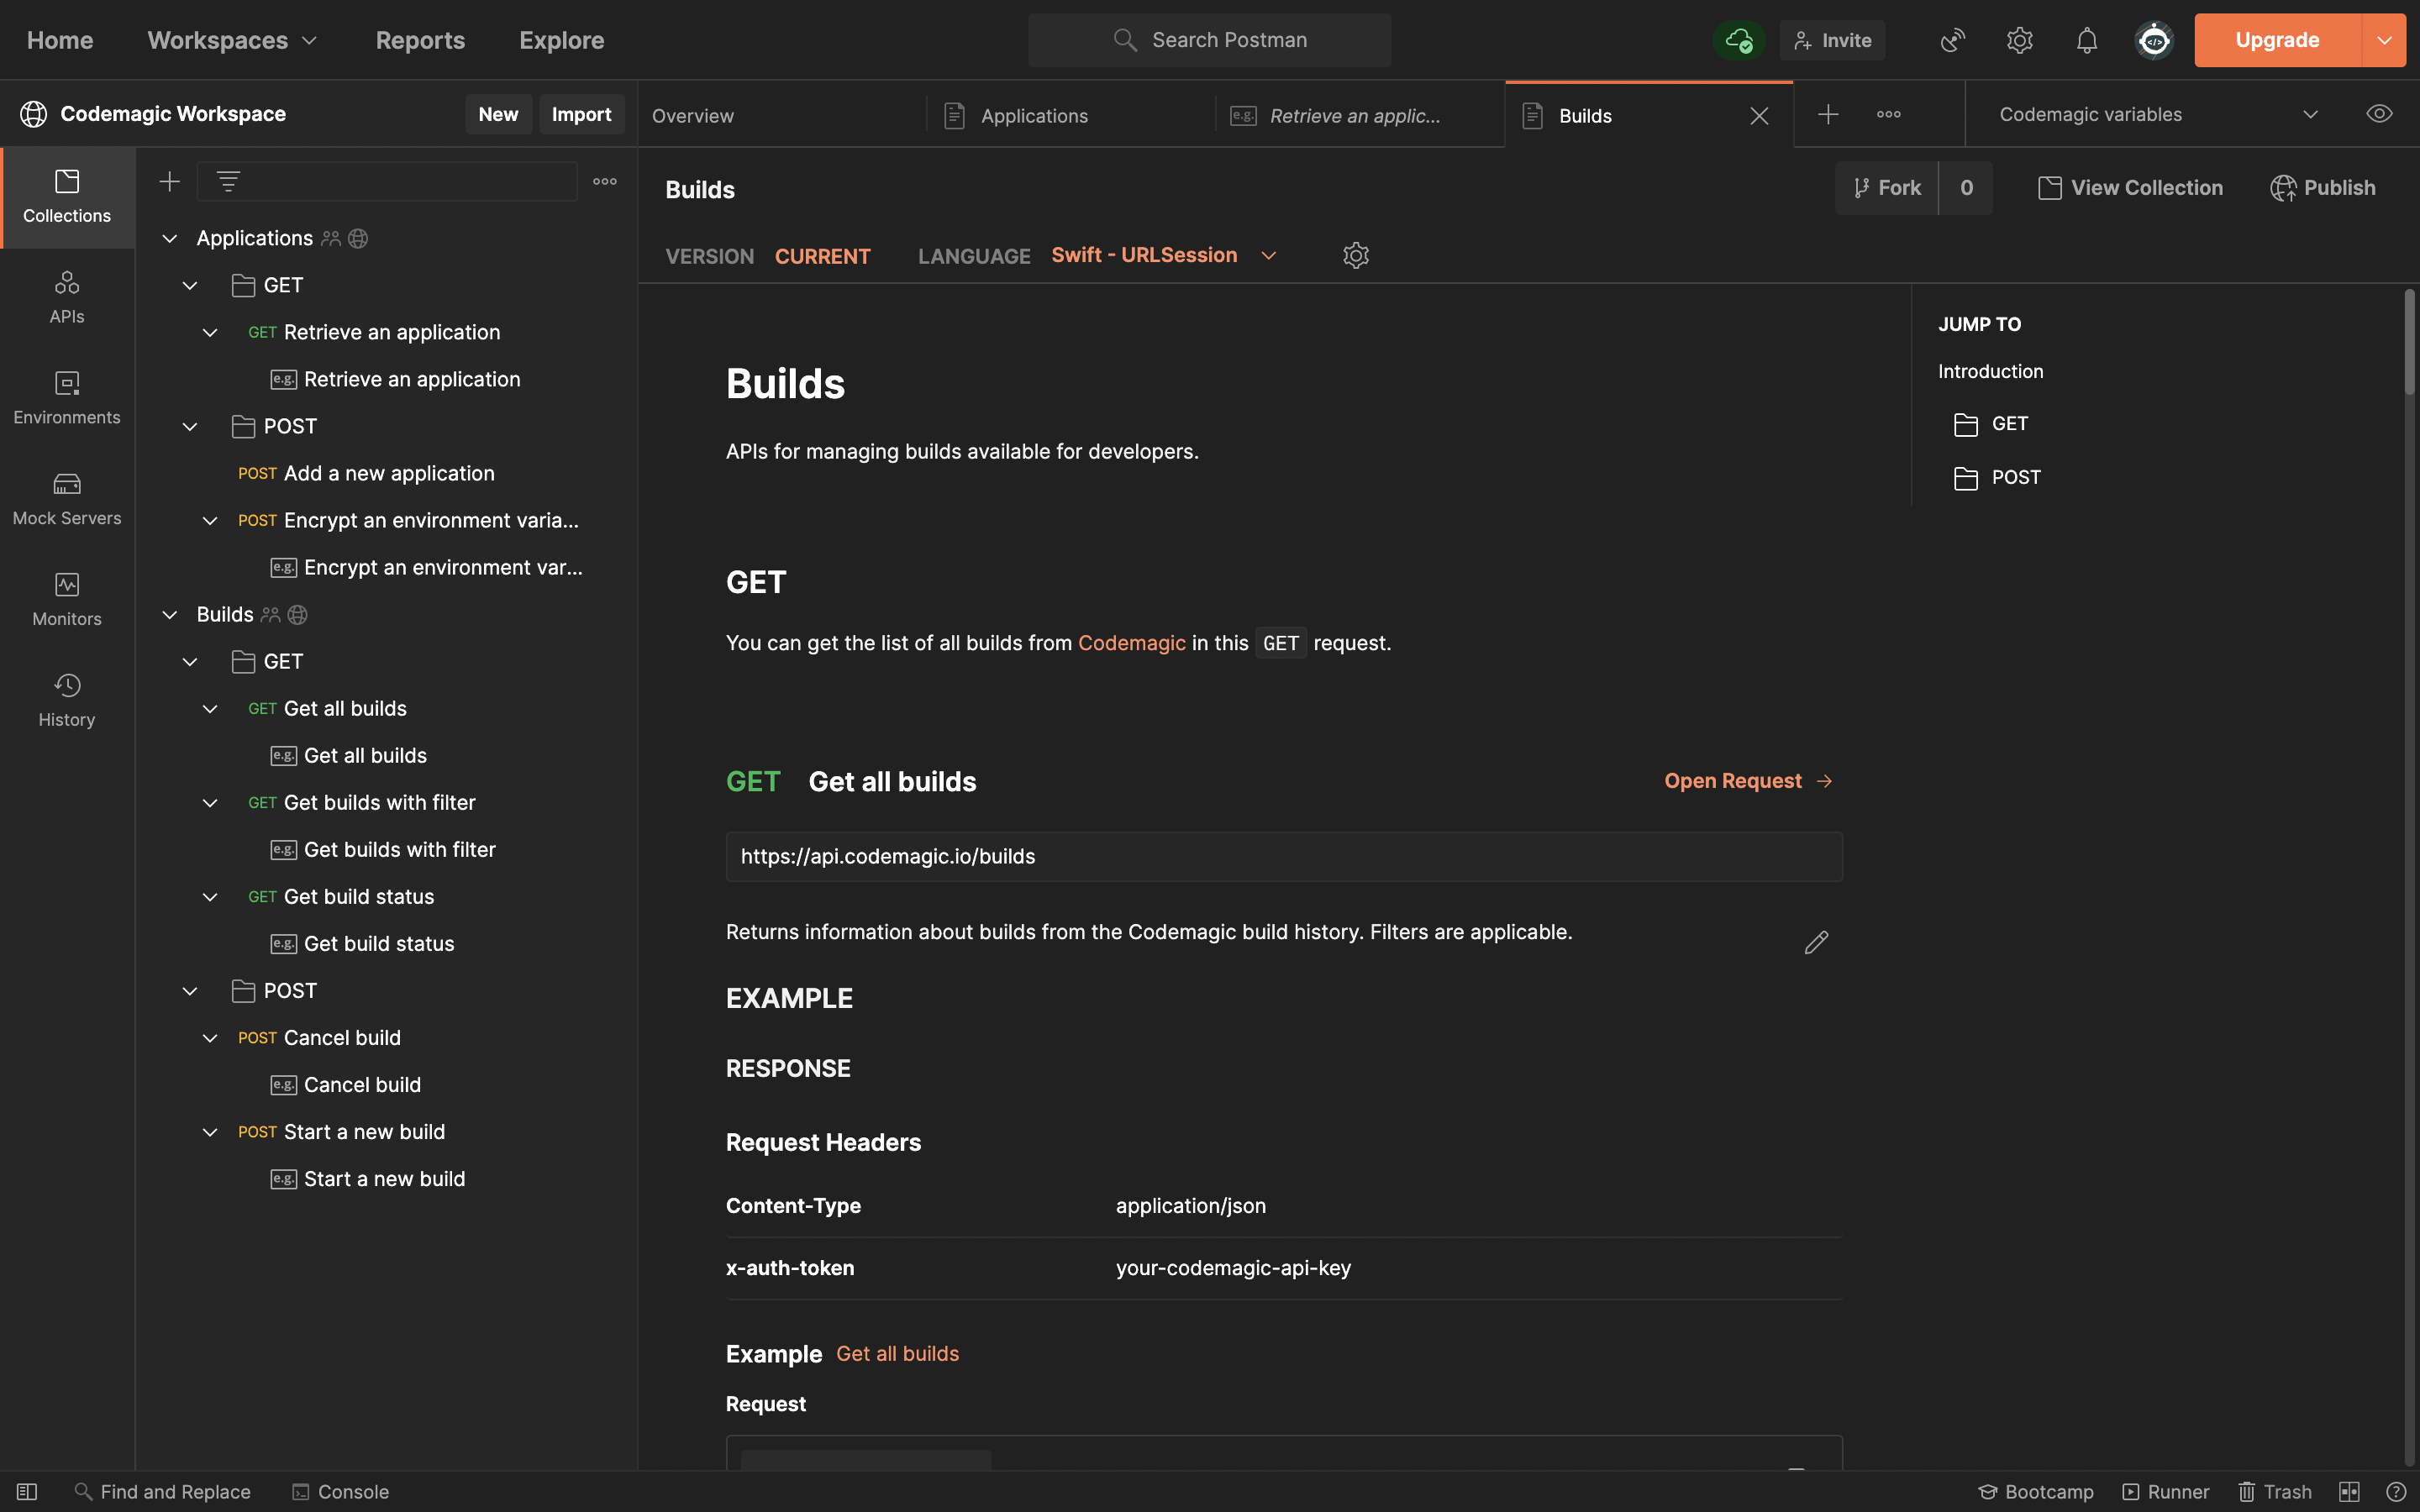2420x1512 pixels.
Task: Open documentation settings gear next to language
Action: 1355,256
